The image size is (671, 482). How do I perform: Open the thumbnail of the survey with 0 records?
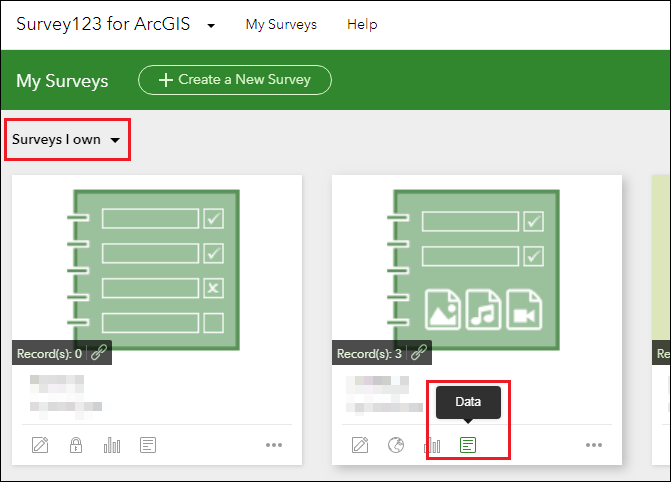157,270
